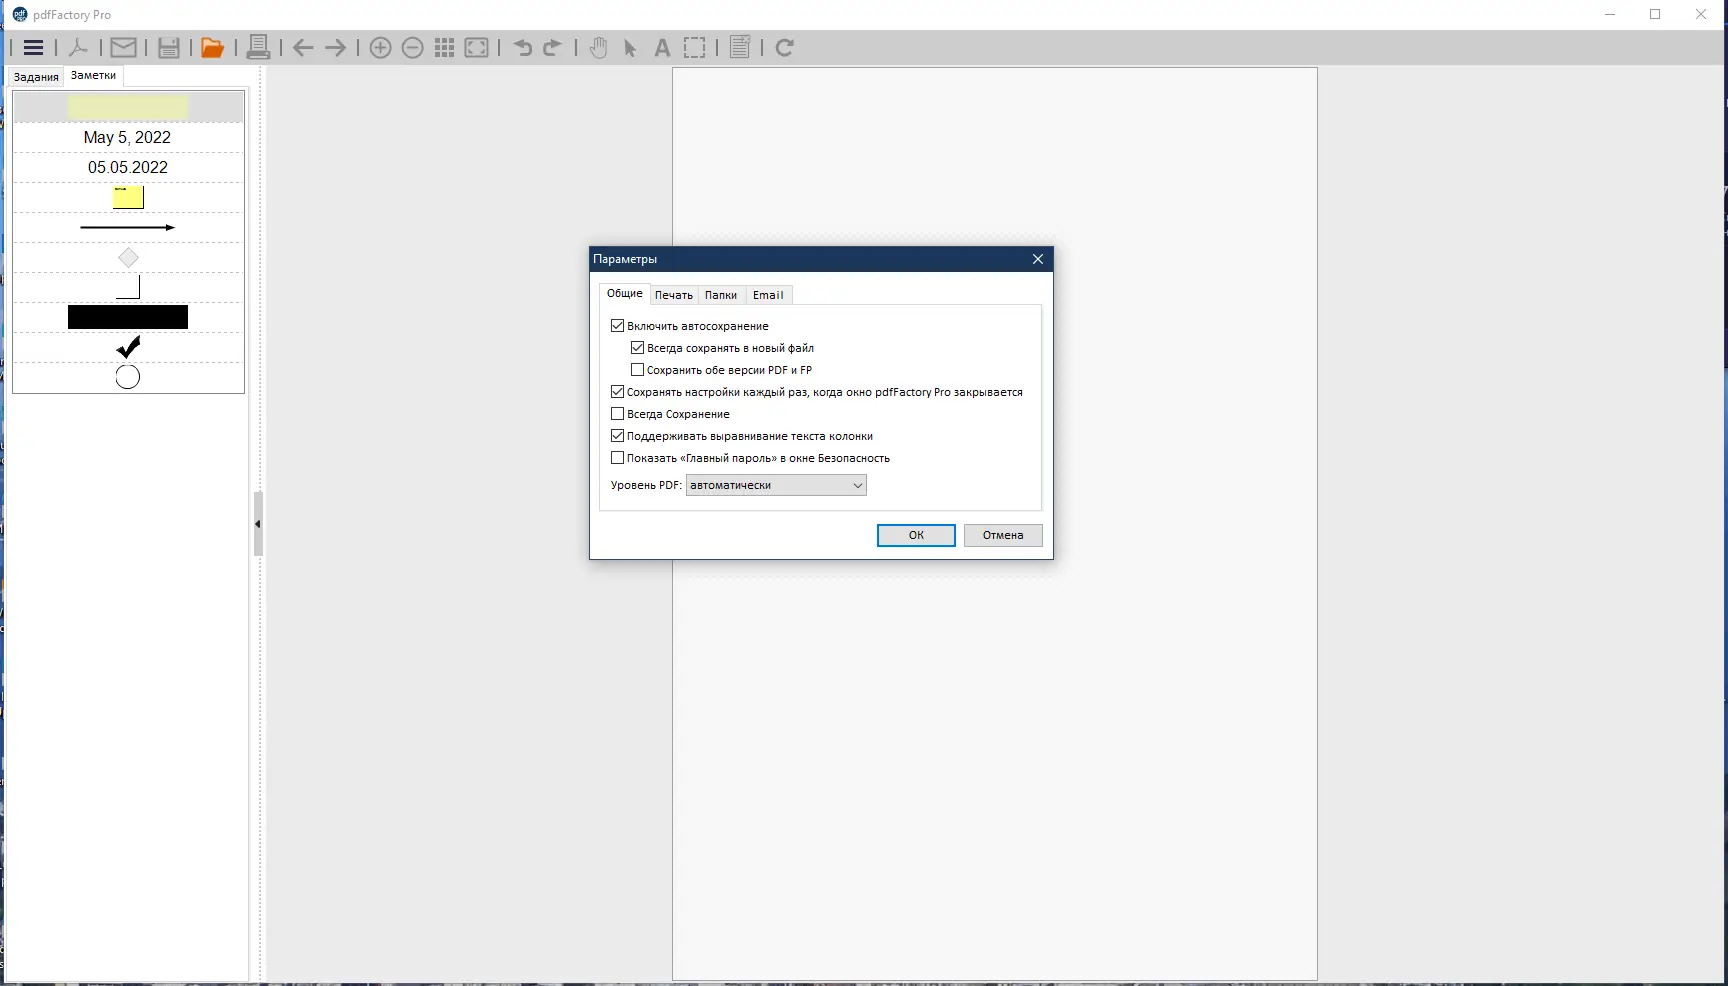Toggle 'Сохранять настройки каждый раз' checkbox

(617, 392)
